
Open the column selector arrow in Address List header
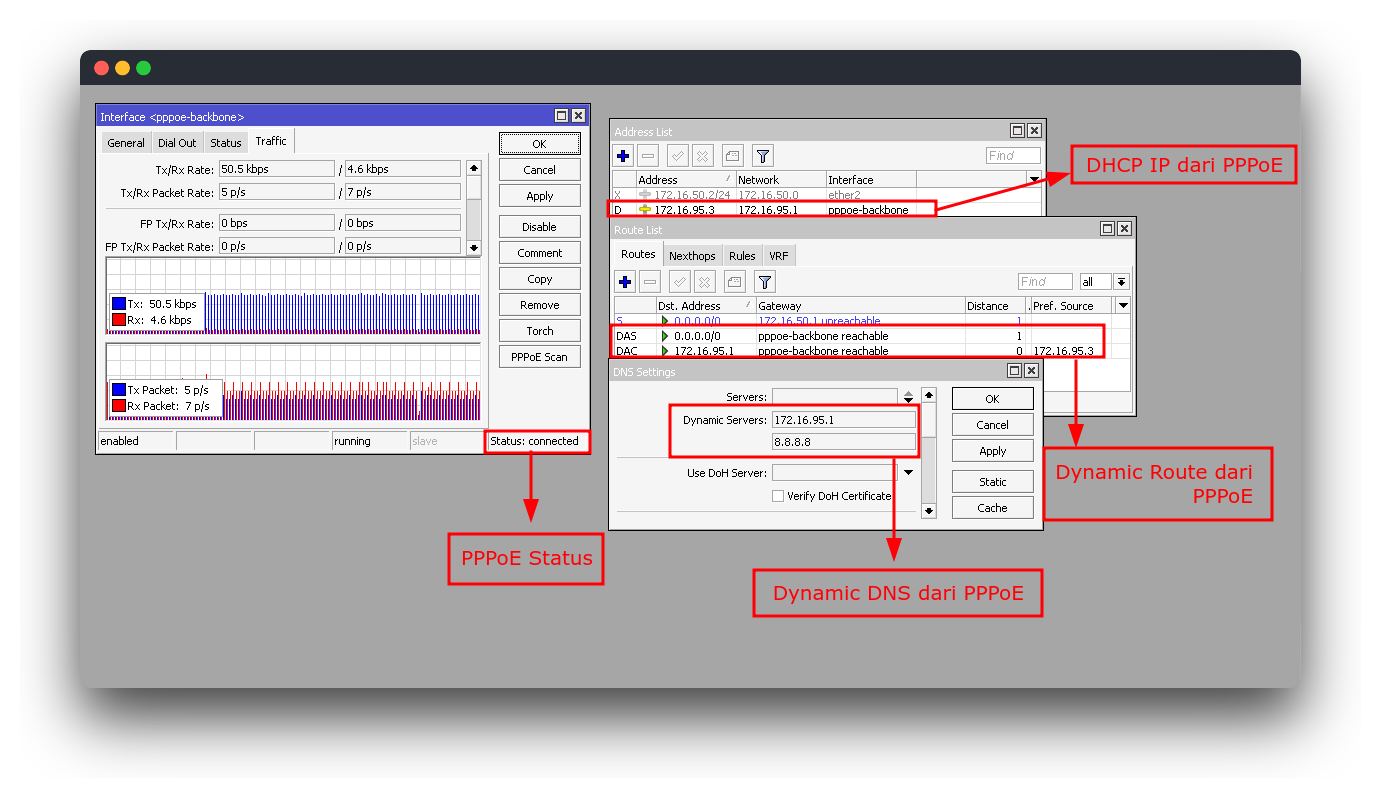coord(1032,179)
